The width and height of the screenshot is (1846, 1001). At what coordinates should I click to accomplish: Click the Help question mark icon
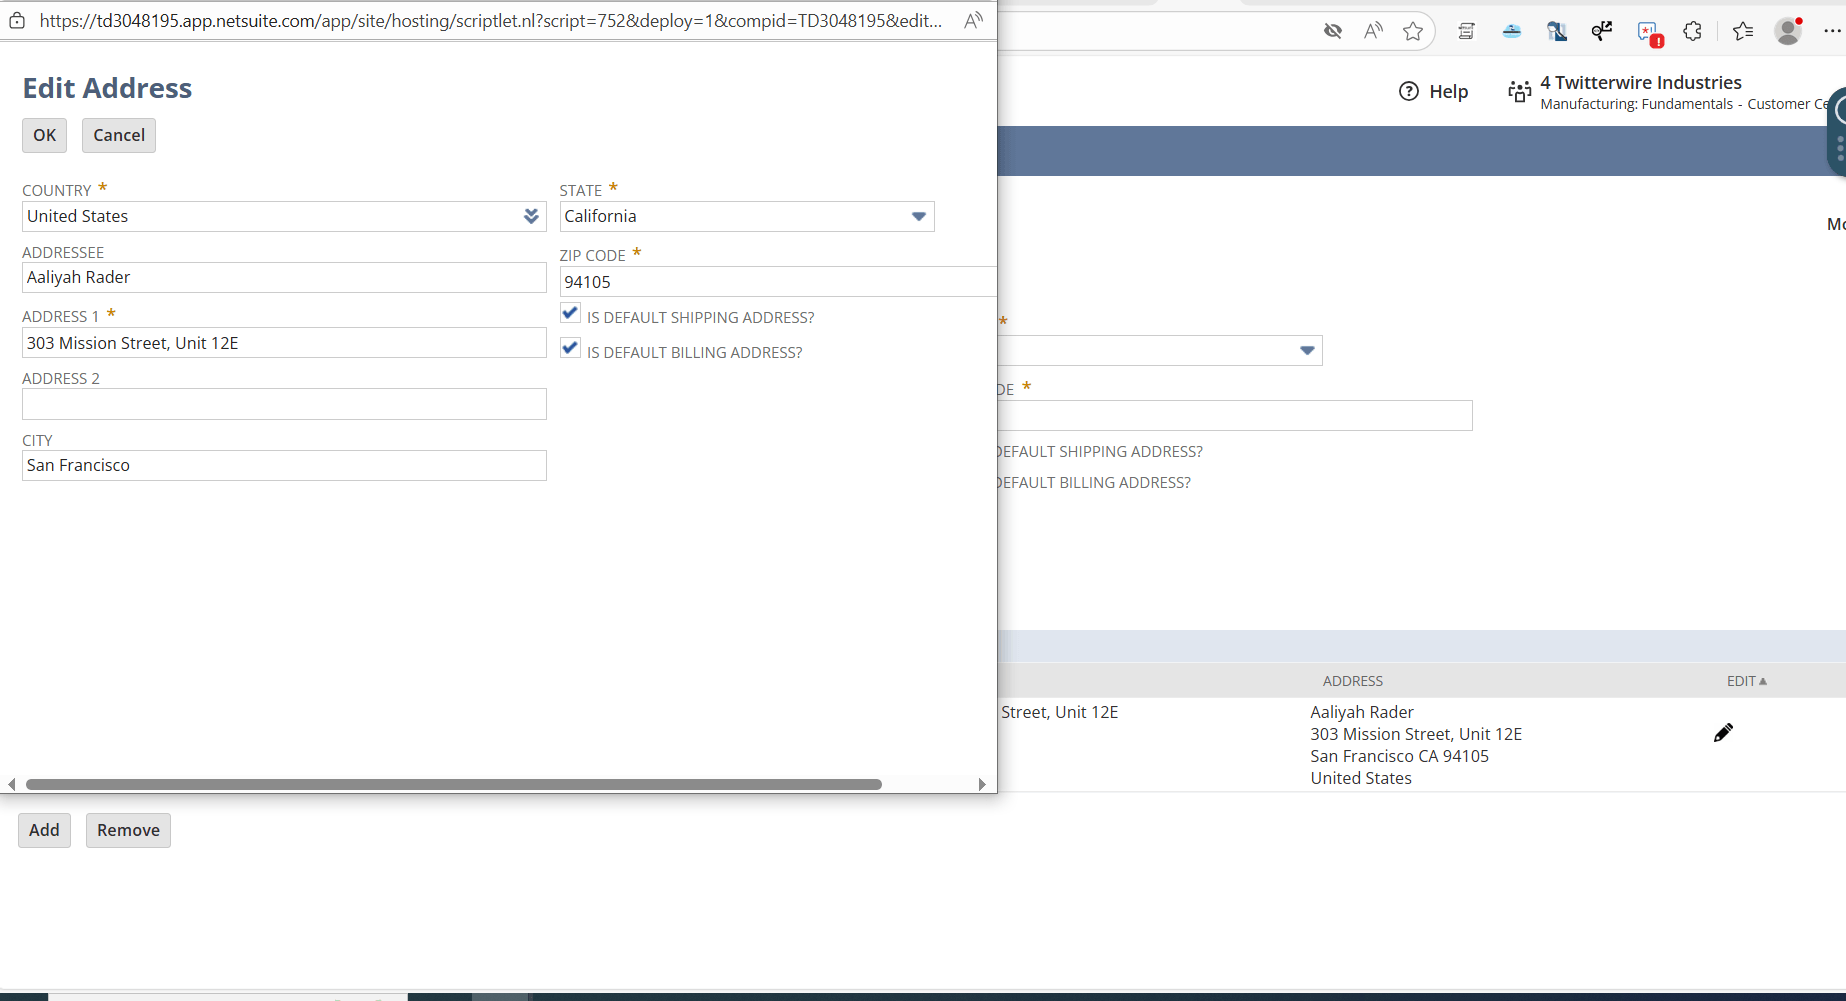tap(1408, 91)
